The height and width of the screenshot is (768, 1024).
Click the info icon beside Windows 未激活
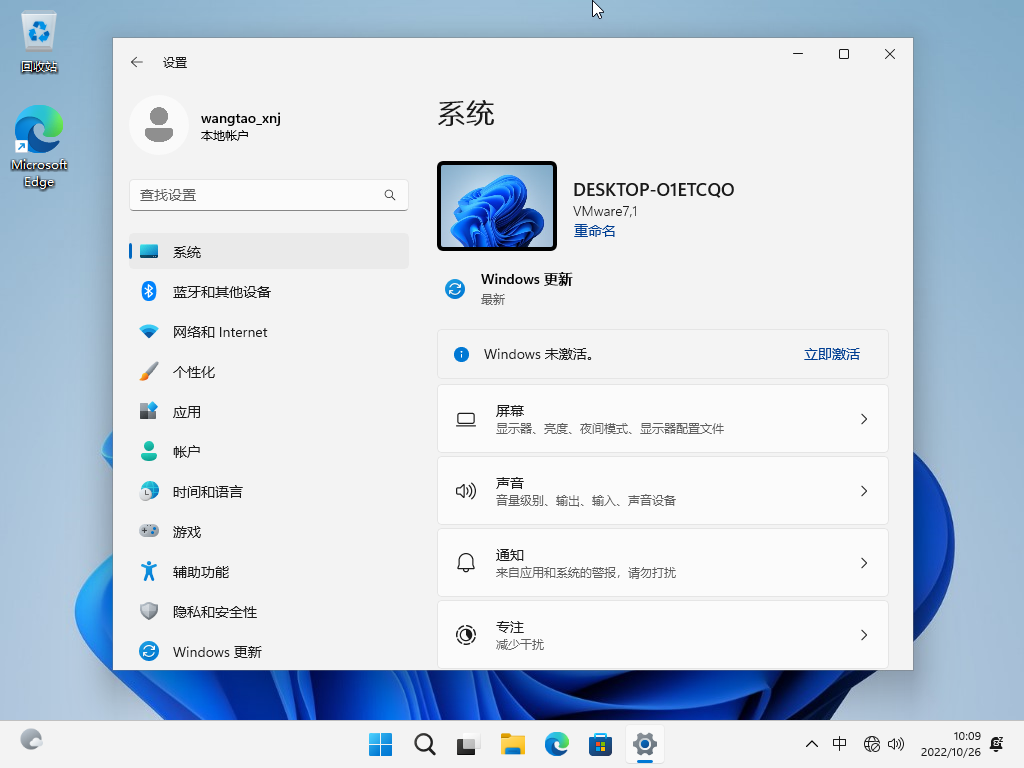pos(461,354)
